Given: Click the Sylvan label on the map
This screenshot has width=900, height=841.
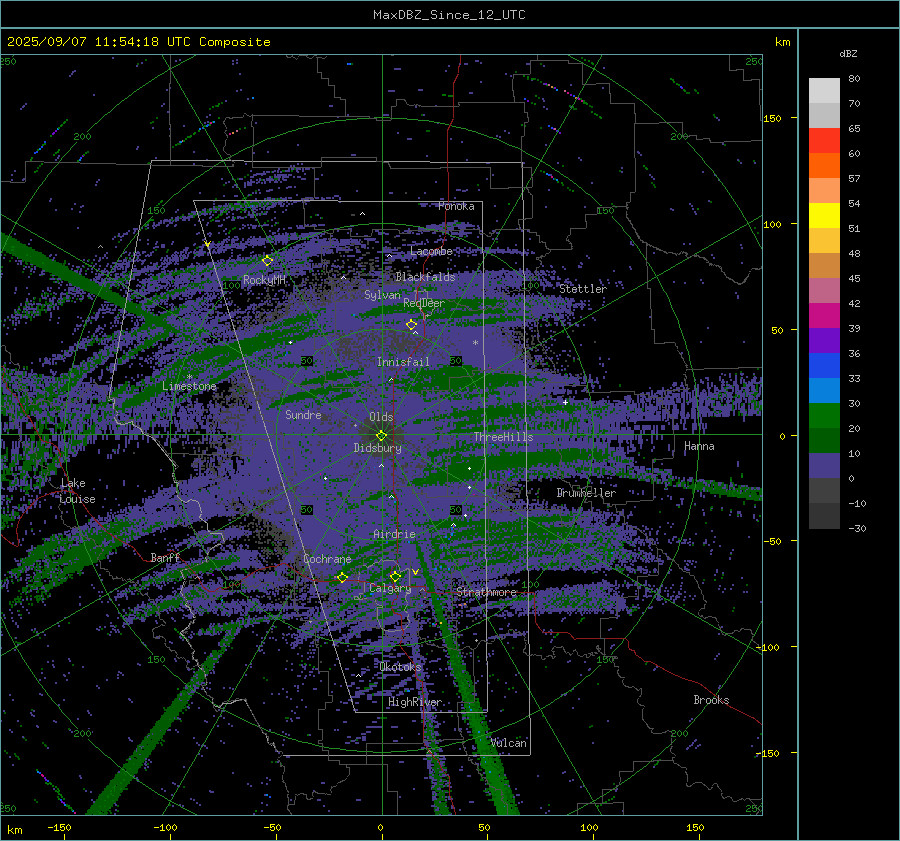Looking at the screenshot, I should point(382,295).
